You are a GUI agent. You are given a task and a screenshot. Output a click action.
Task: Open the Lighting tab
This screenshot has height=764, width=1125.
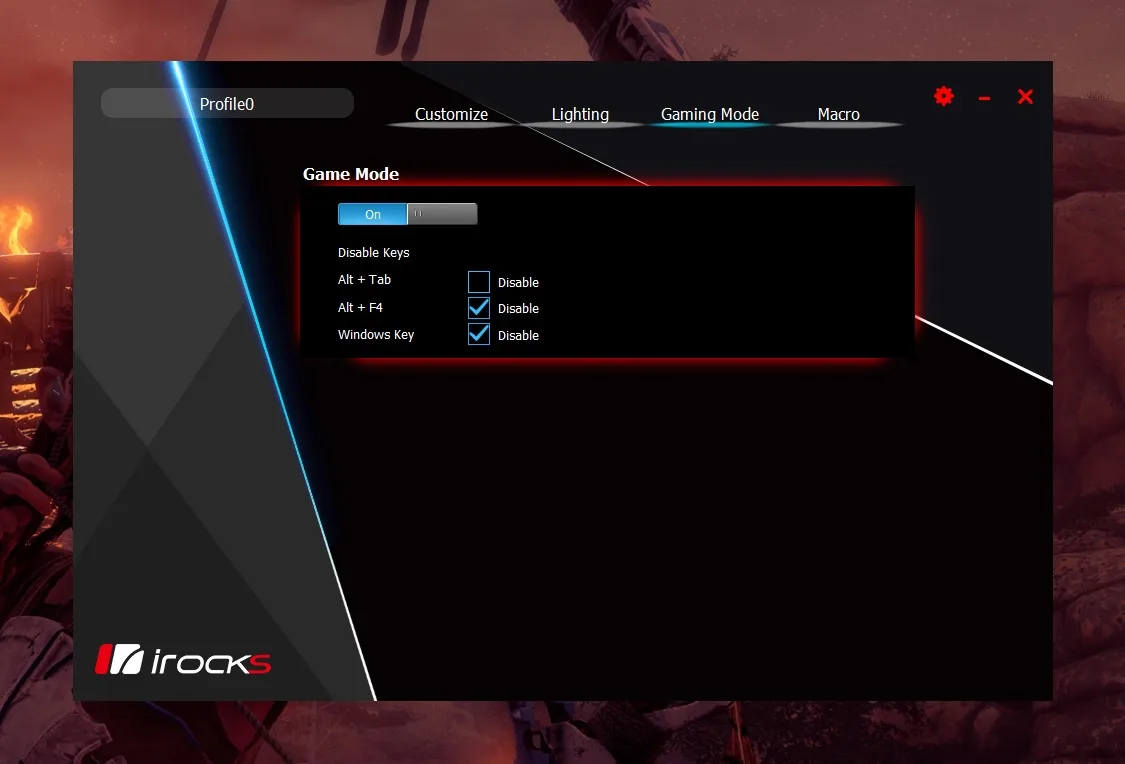click(580, 114)
